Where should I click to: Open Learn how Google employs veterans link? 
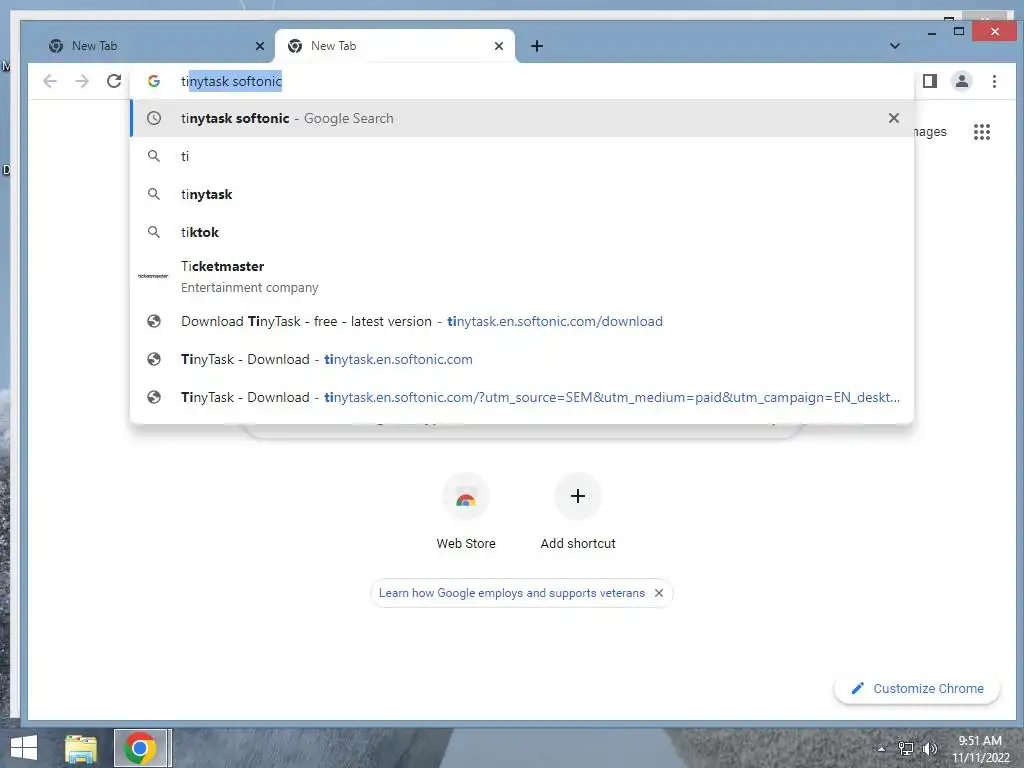pos(511,593)
